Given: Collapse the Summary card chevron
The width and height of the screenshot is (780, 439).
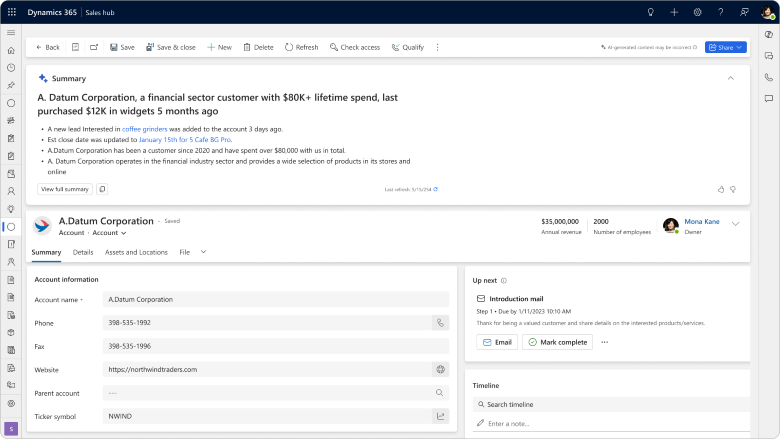Looking at the screenshot, I should pos(730,78).
